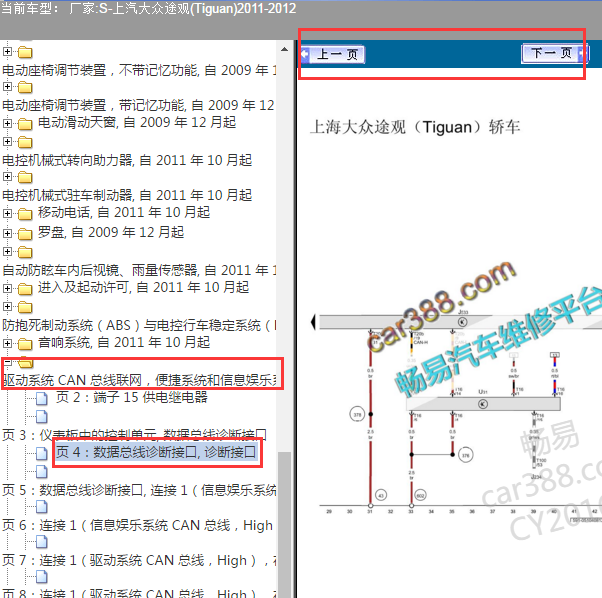Viewport: 602px width, 598px height.
Task: Open 页 5：数据总线诊断接口, 连接 1
Action: (x=139, y=490)
